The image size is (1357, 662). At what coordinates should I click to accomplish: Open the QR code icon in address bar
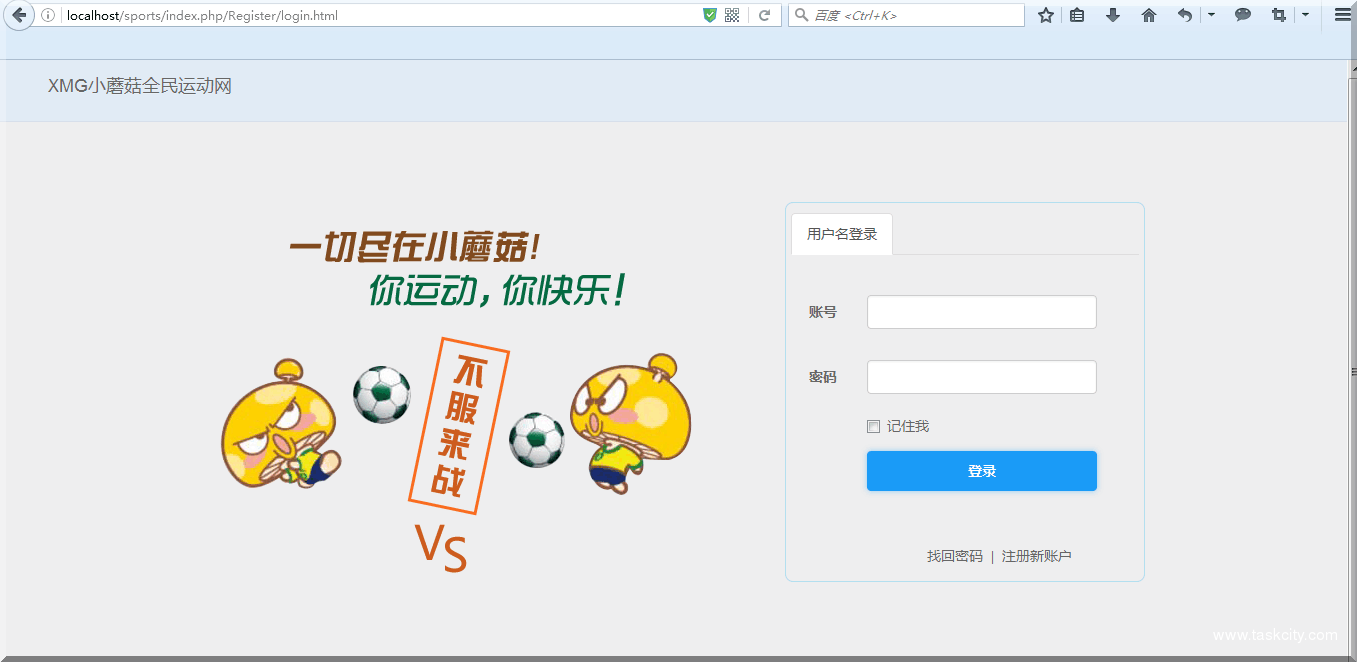click(x=732, y=15)
